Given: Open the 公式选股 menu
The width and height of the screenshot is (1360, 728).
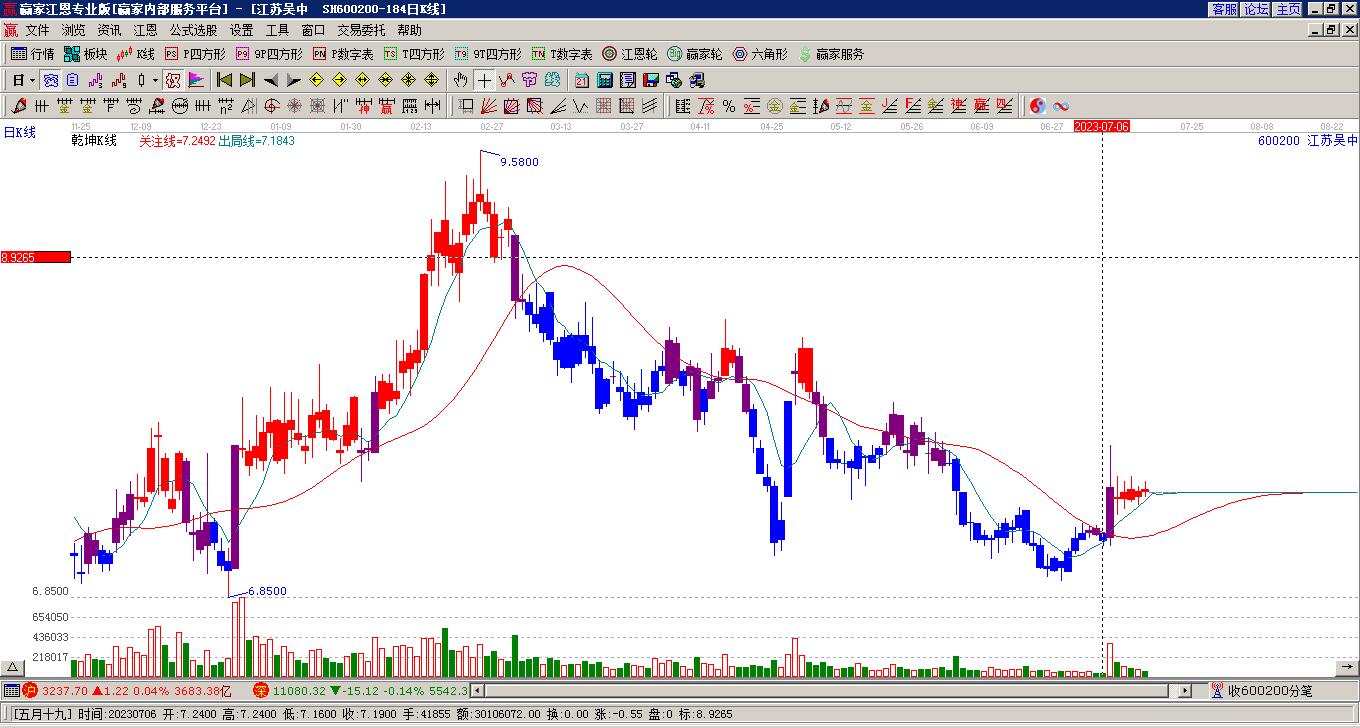Looking at the screenshot, I should click(x=193, y=30).
